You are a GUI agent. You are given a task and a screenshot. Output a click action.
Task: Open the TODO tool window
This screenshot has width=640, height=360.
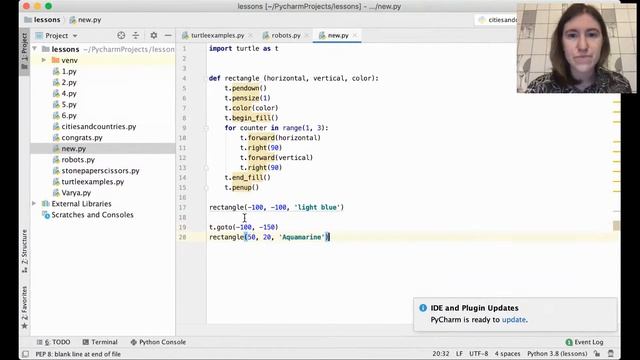coord(53,342)
